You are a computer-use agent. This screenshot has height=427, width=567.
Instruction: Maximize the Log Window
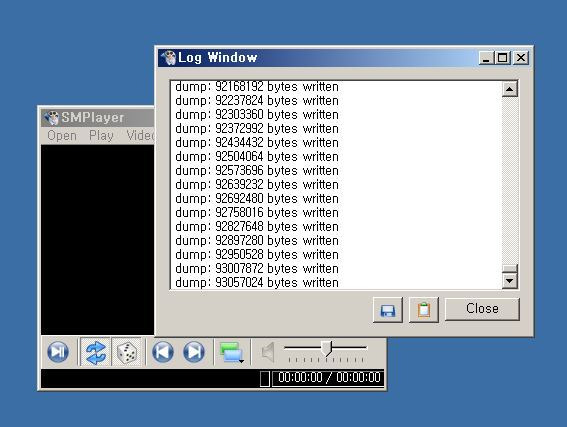(502, 58)
